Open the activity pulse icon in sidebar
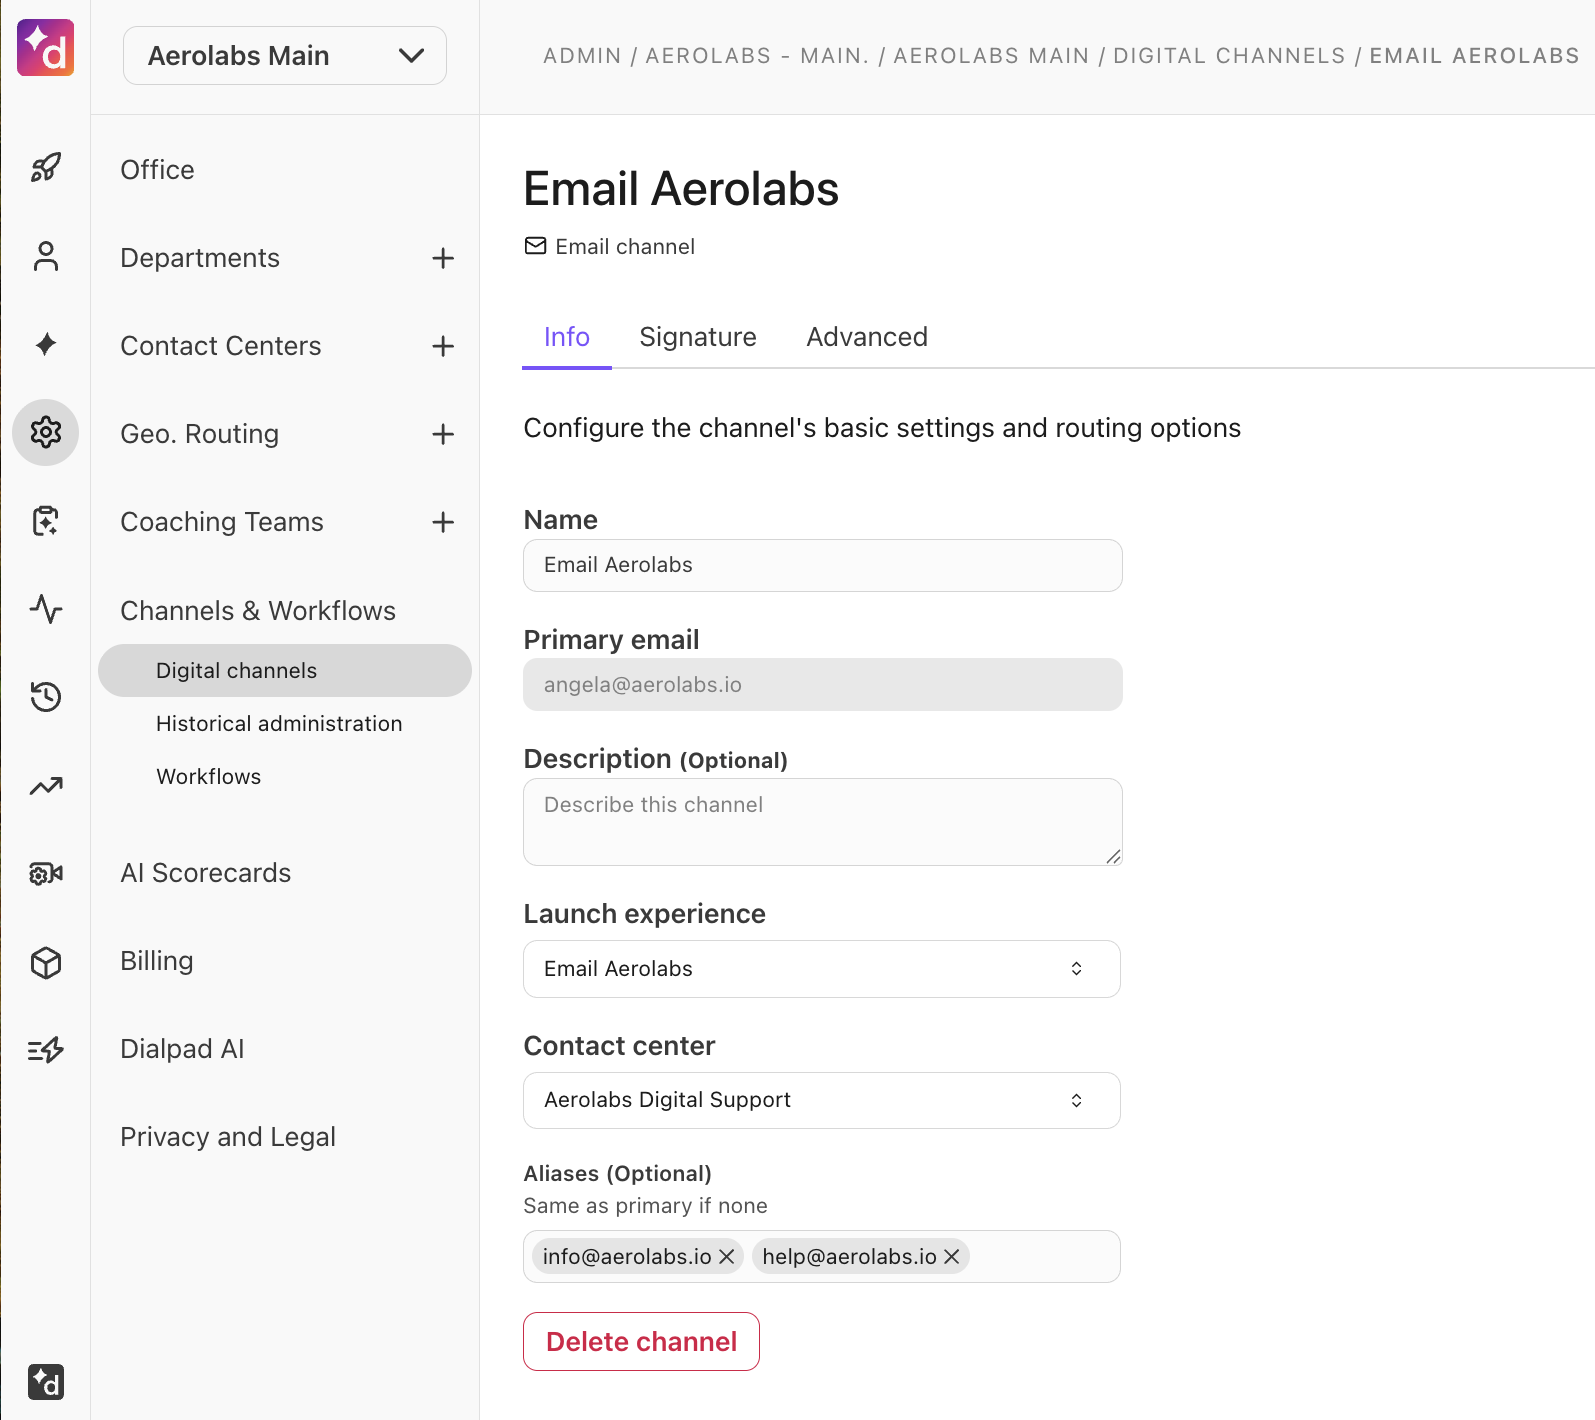 click(x=46, y=608)
